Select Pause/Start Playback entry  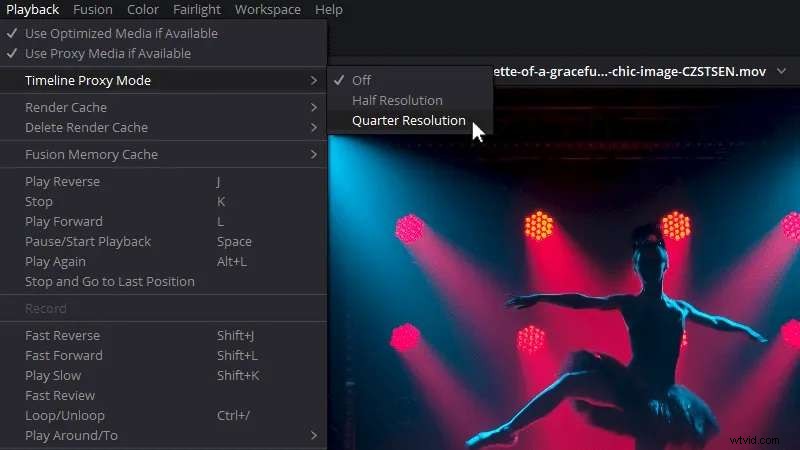point(88,241)
